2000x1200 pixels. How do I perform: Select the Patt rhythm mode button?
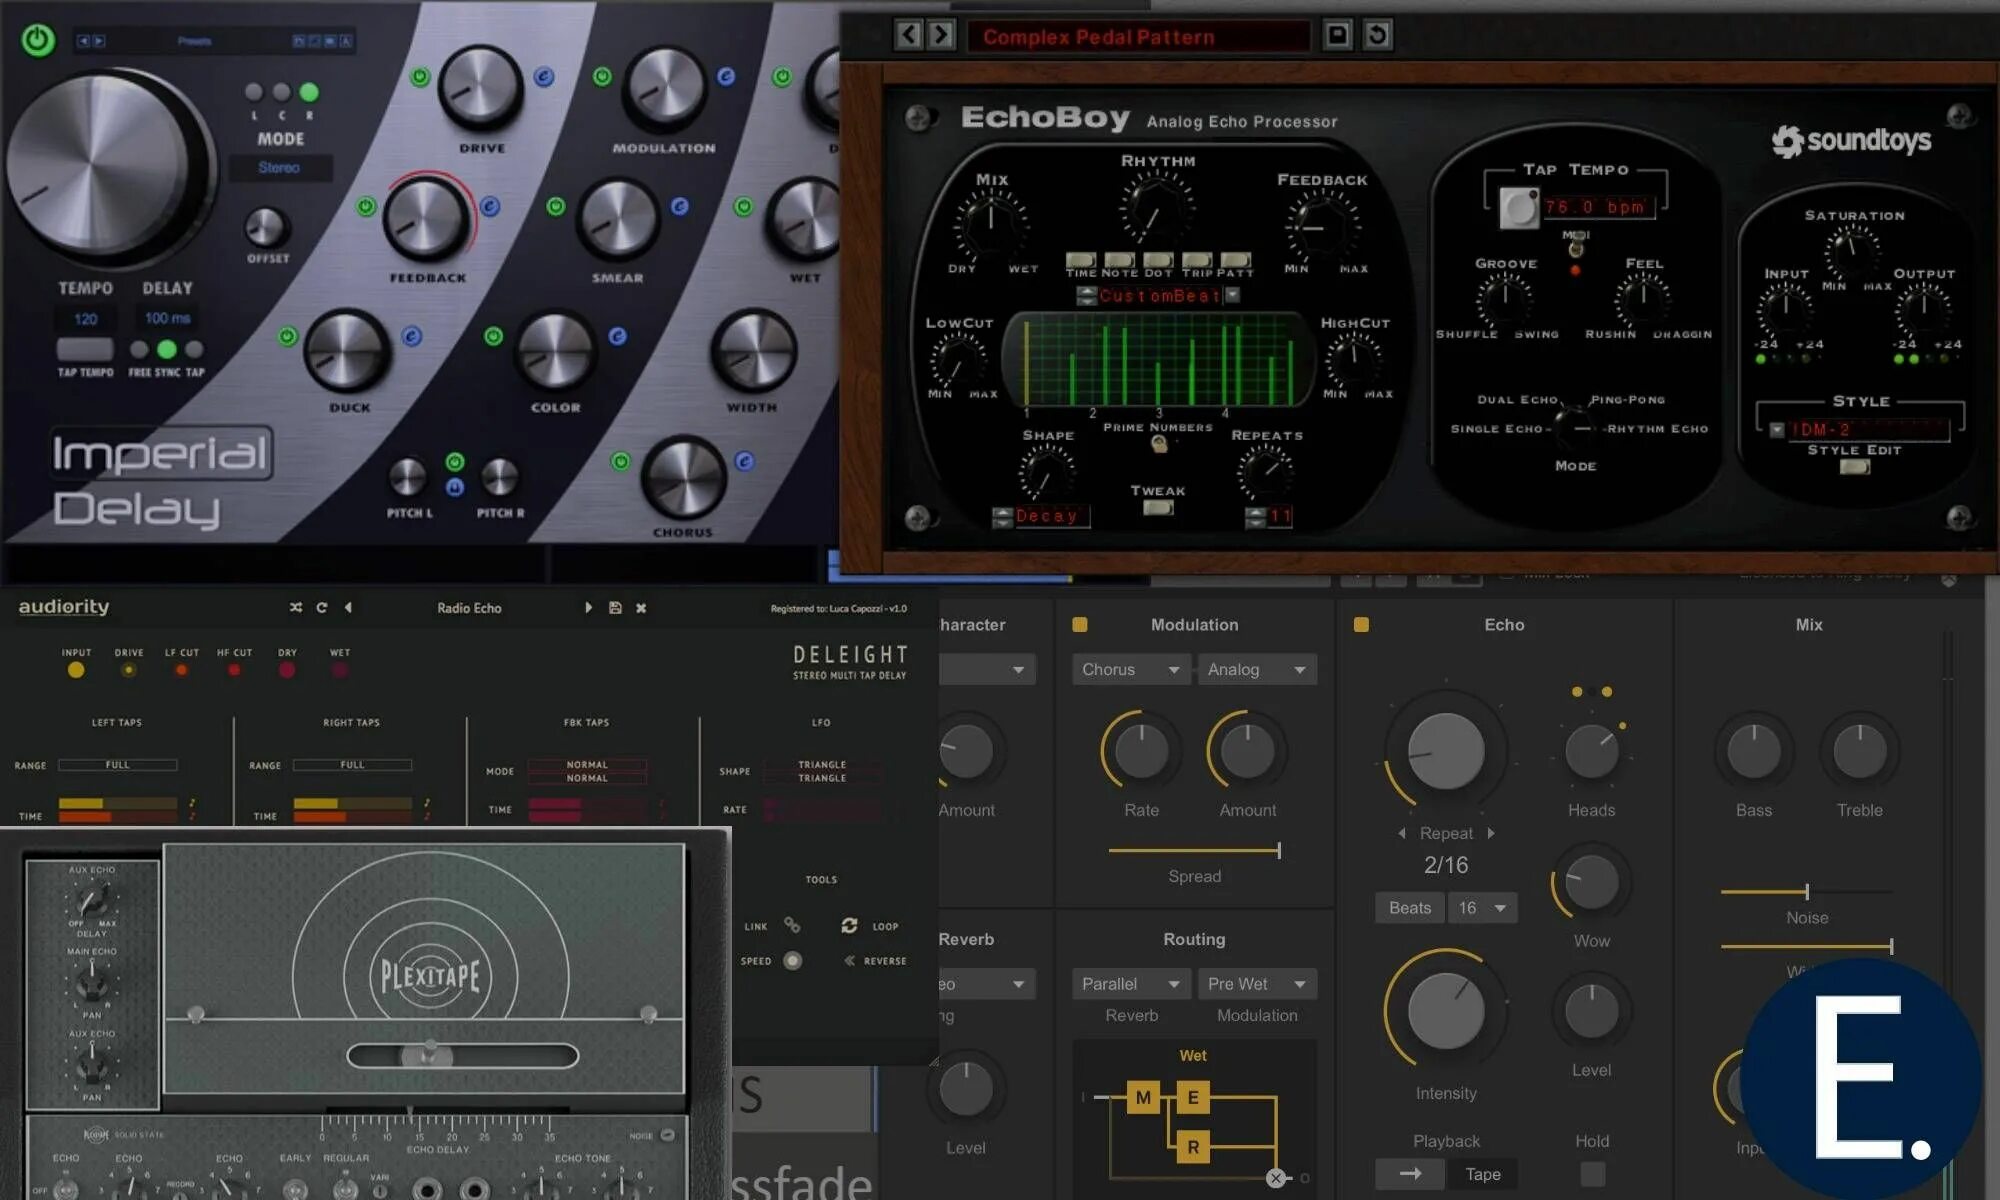click(1235, 260)
